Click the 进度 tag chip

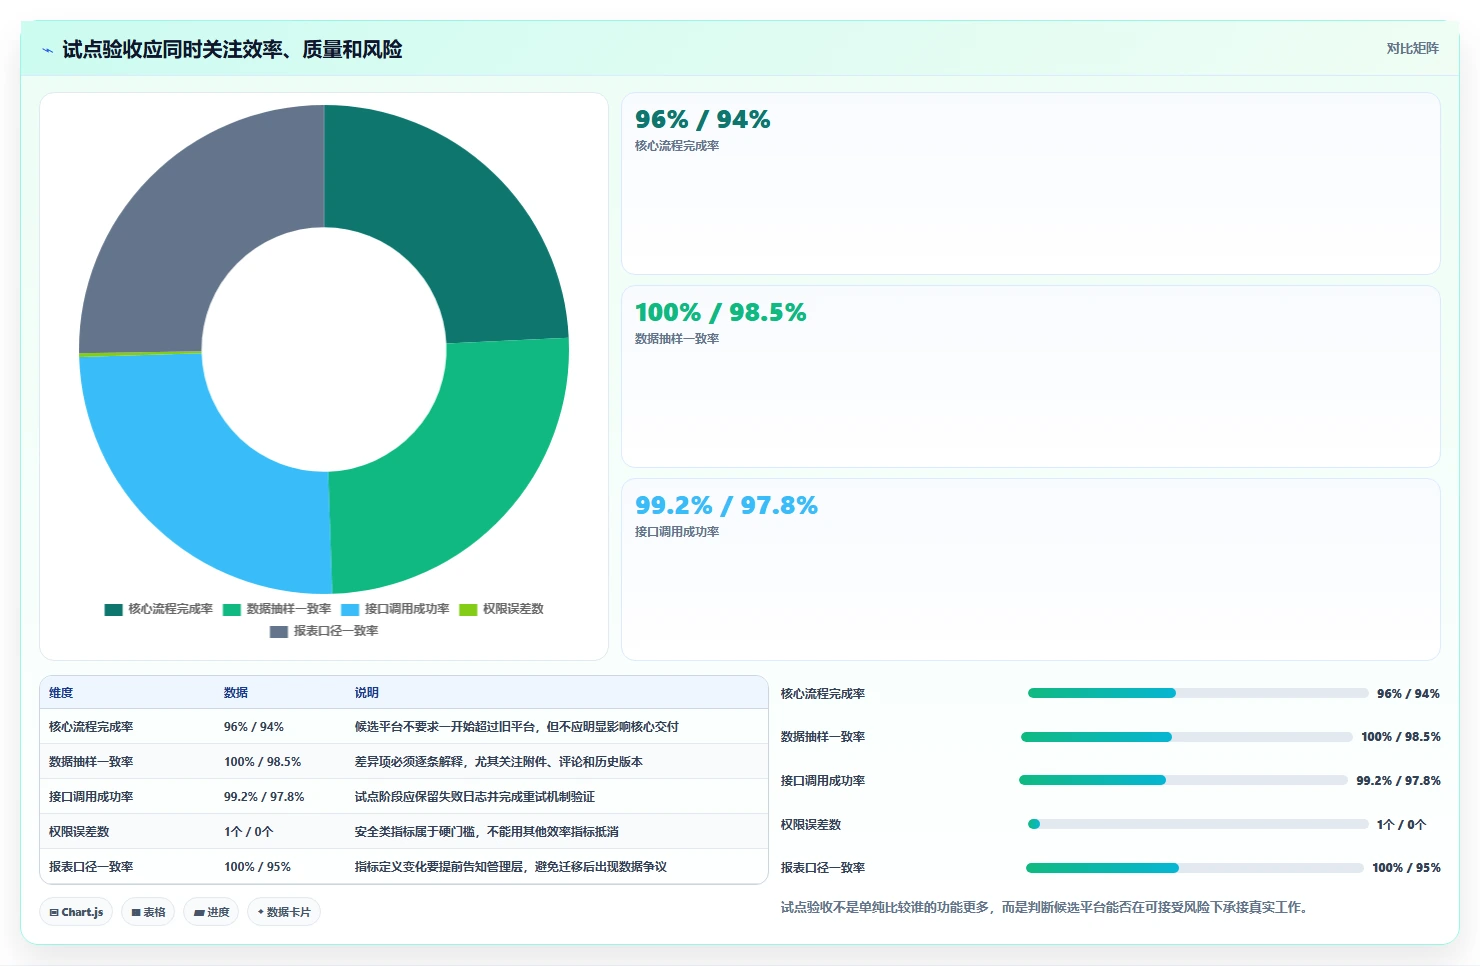[211, 912]
